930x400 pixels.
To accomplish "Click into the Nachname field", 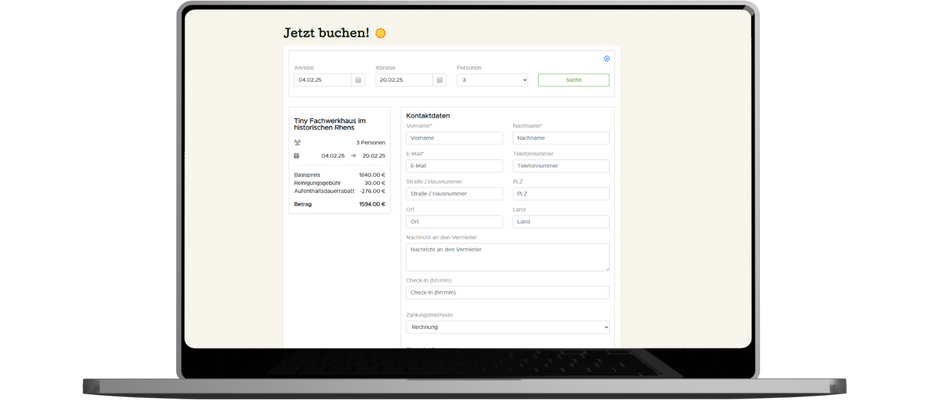I will 561,138.
